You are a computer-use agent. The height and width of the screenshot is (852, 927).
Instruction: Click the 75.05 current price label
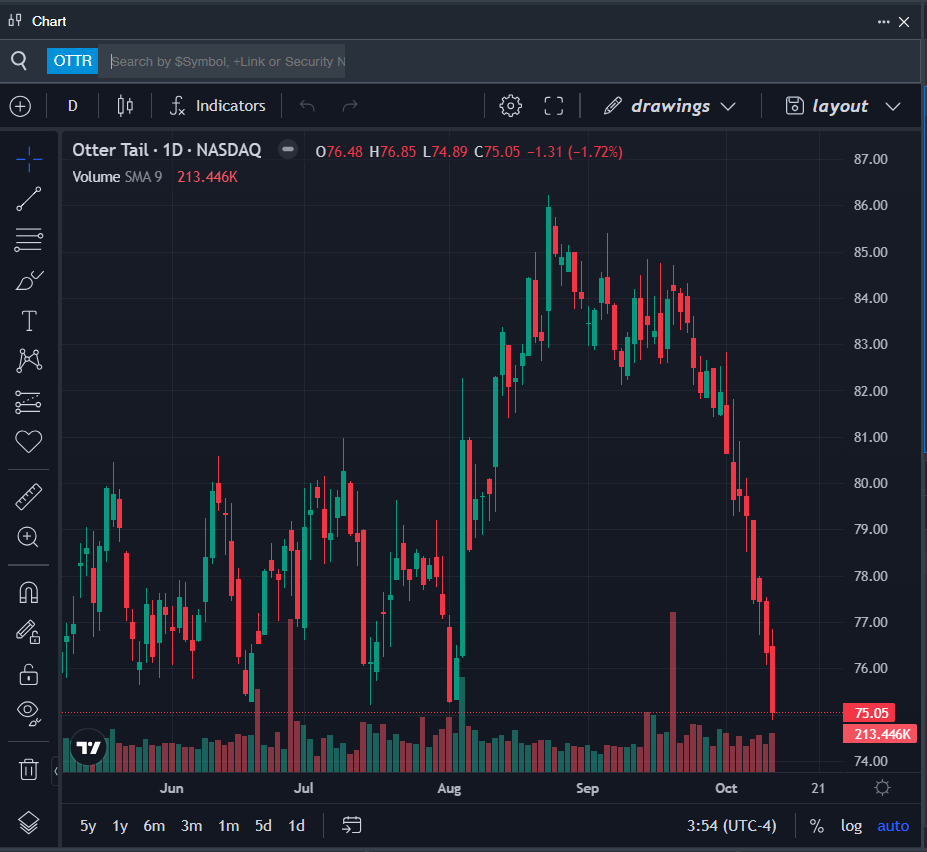(867, 713)
